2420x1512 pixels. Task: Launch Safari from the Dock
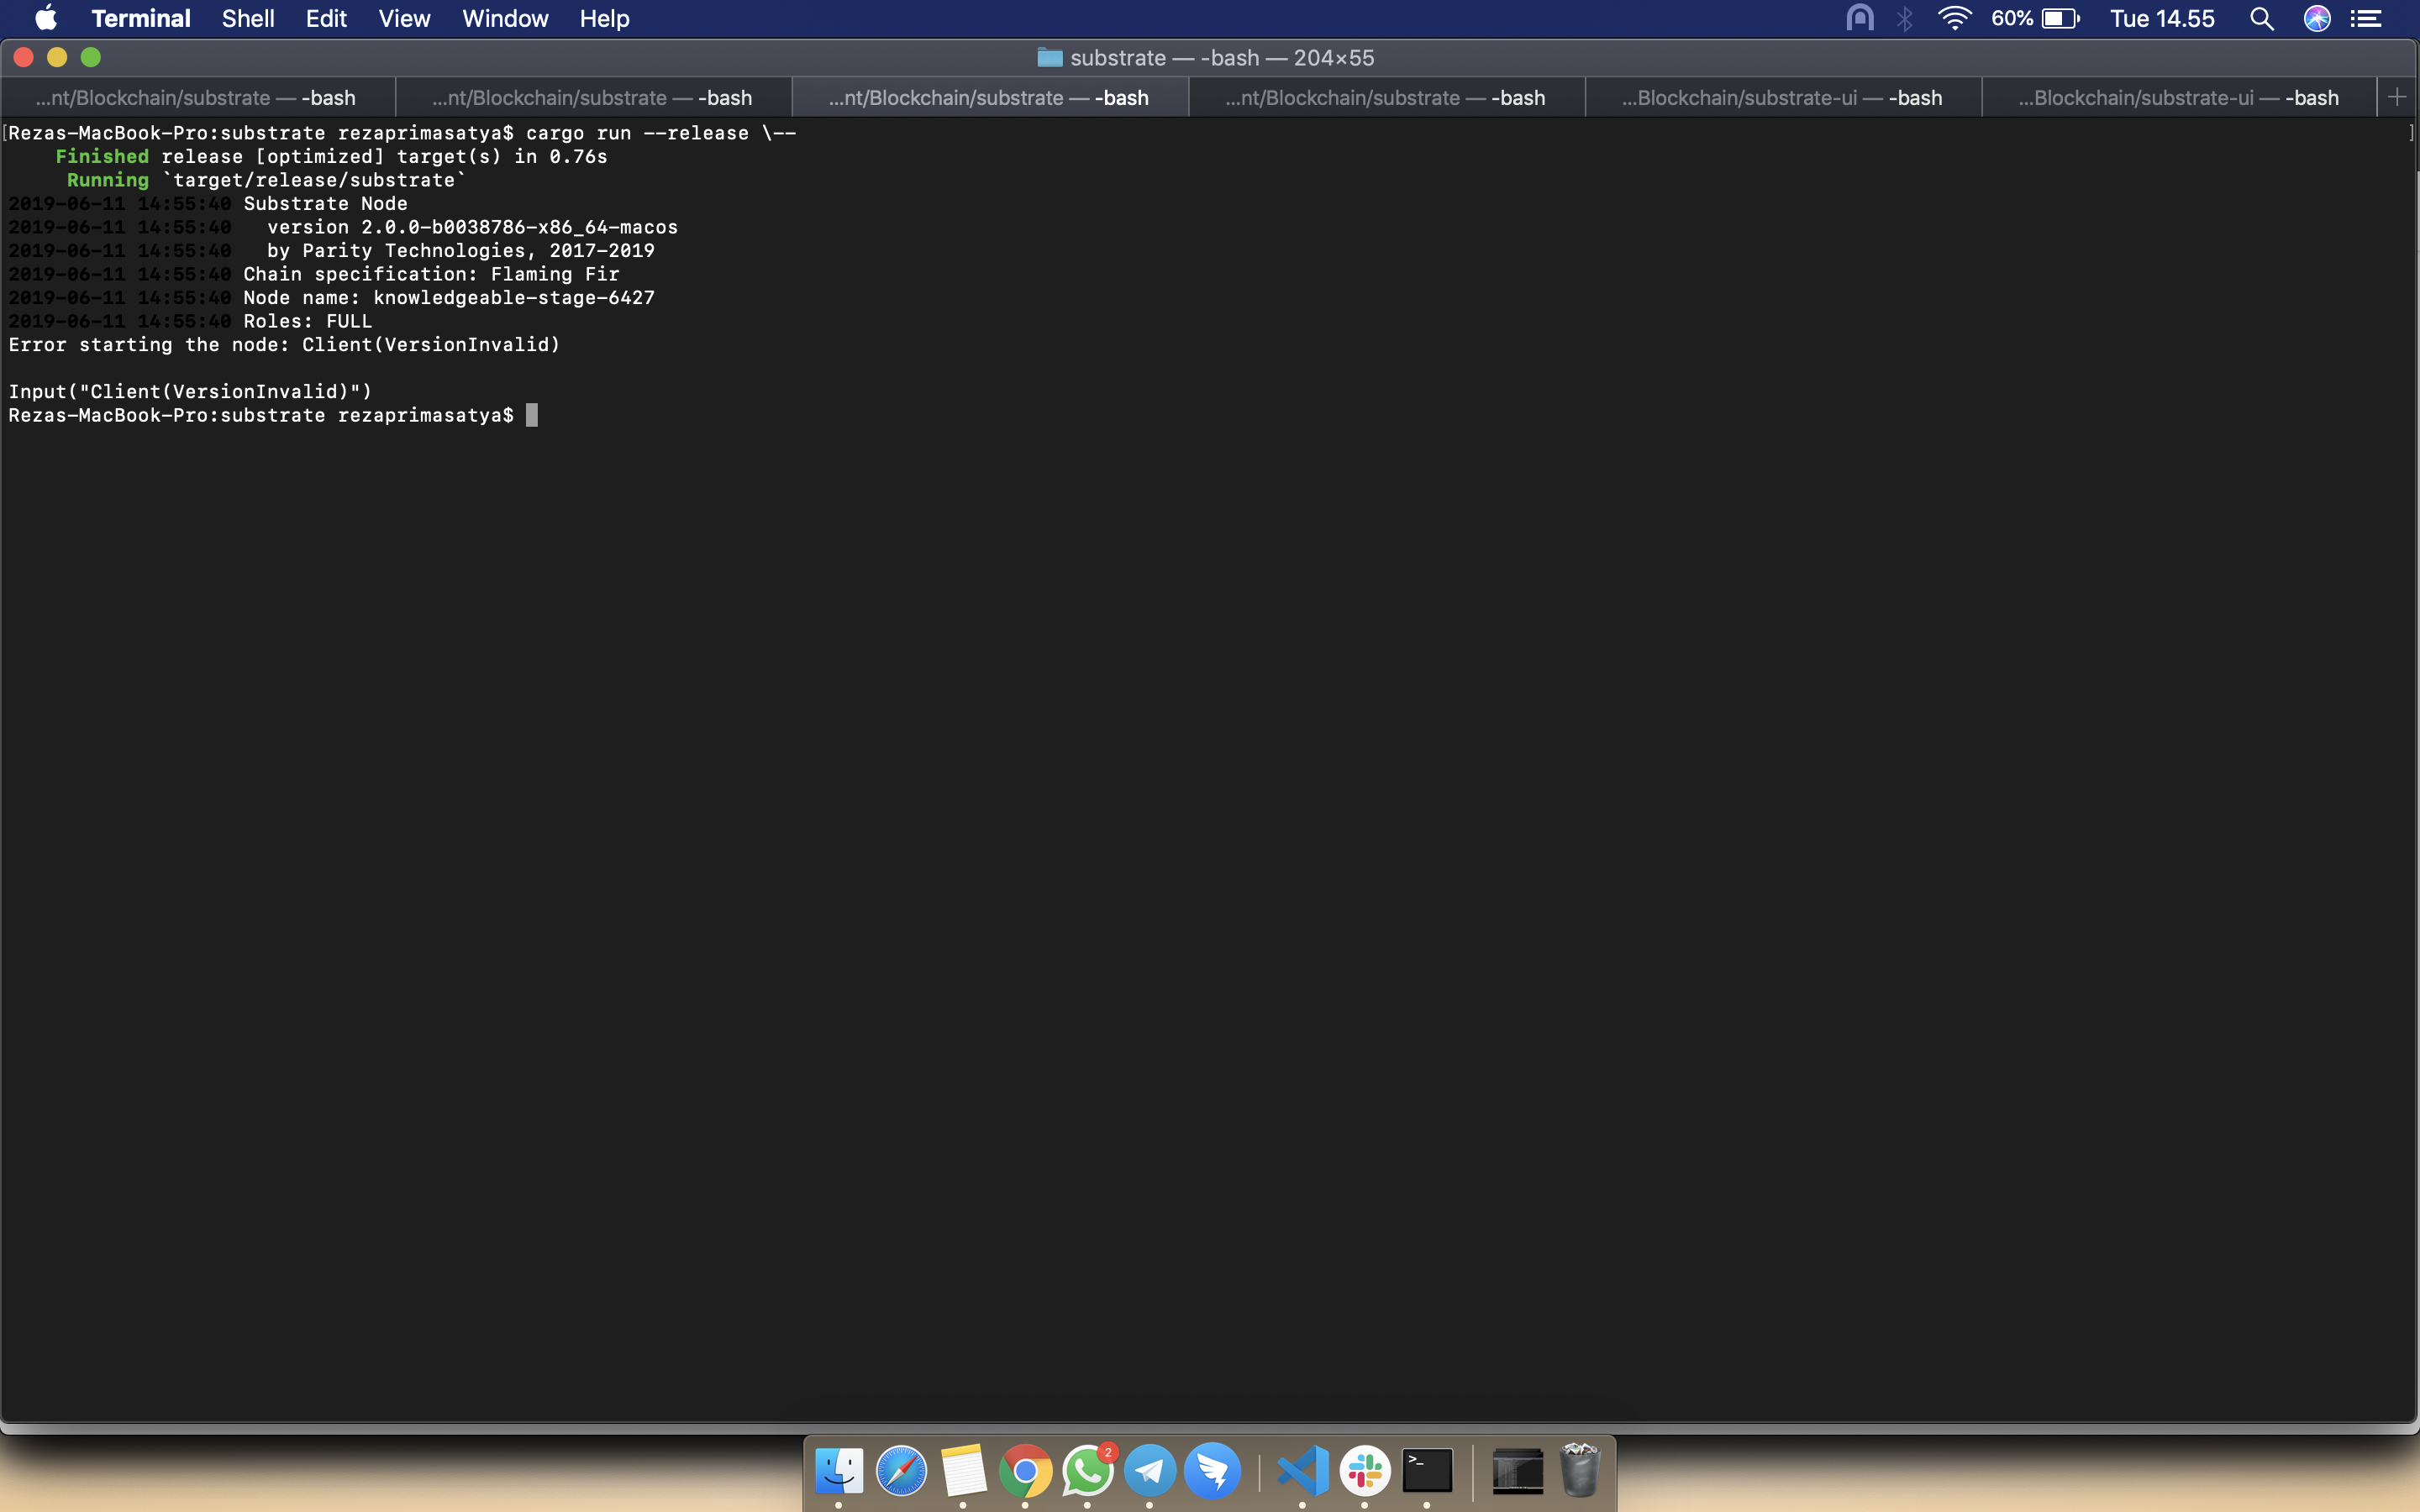(901, 1470)
